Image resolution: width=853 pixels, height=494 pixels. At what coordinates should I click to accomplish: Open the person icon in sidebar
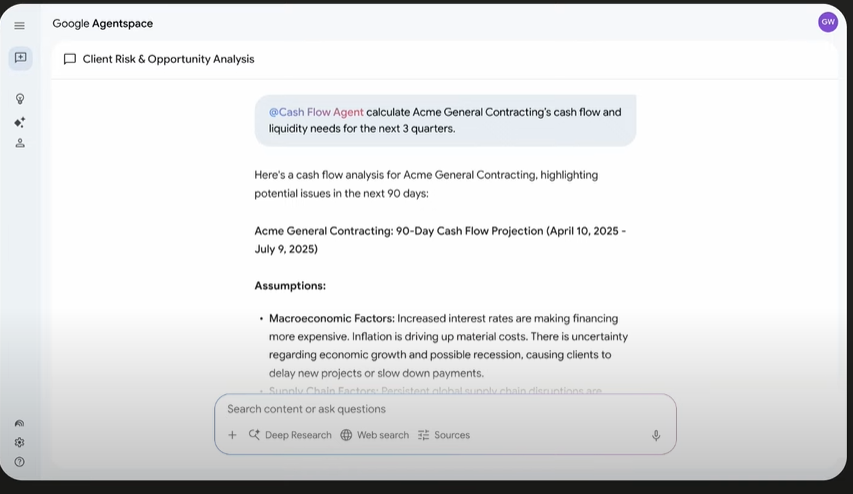pyautogui.click(x=20, y=143)
